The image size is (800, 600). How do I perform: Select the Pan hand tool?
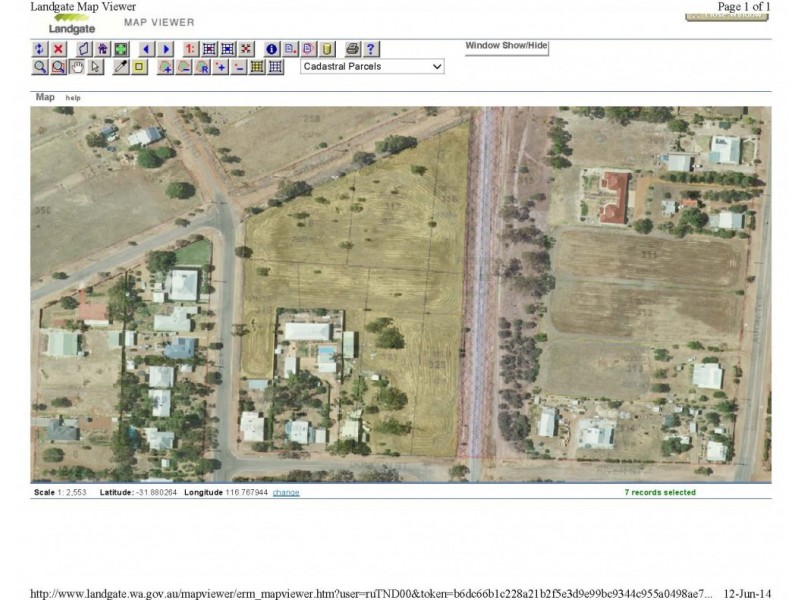click(x=74, y=67)
